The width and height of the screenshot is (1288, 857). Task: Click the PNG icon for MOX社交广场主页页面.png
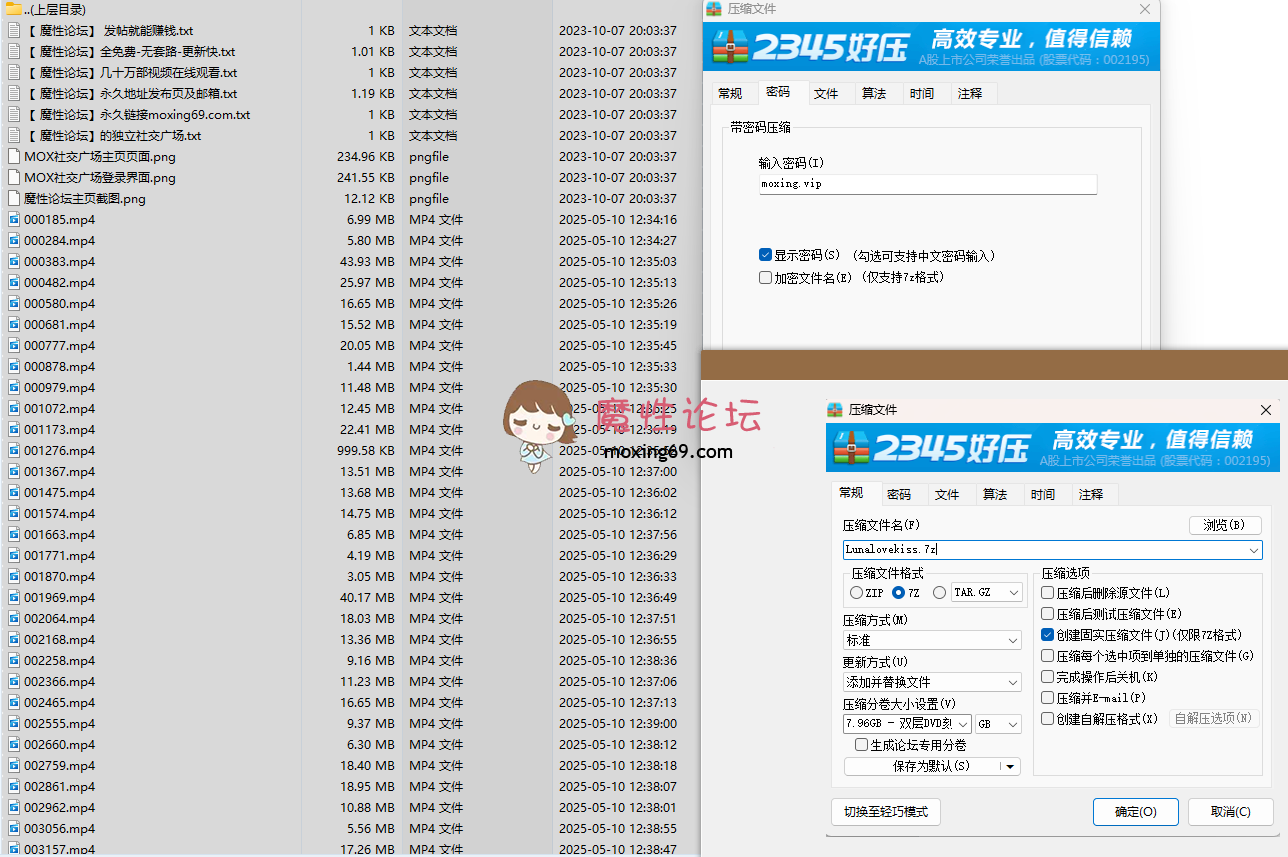point(14,156)
